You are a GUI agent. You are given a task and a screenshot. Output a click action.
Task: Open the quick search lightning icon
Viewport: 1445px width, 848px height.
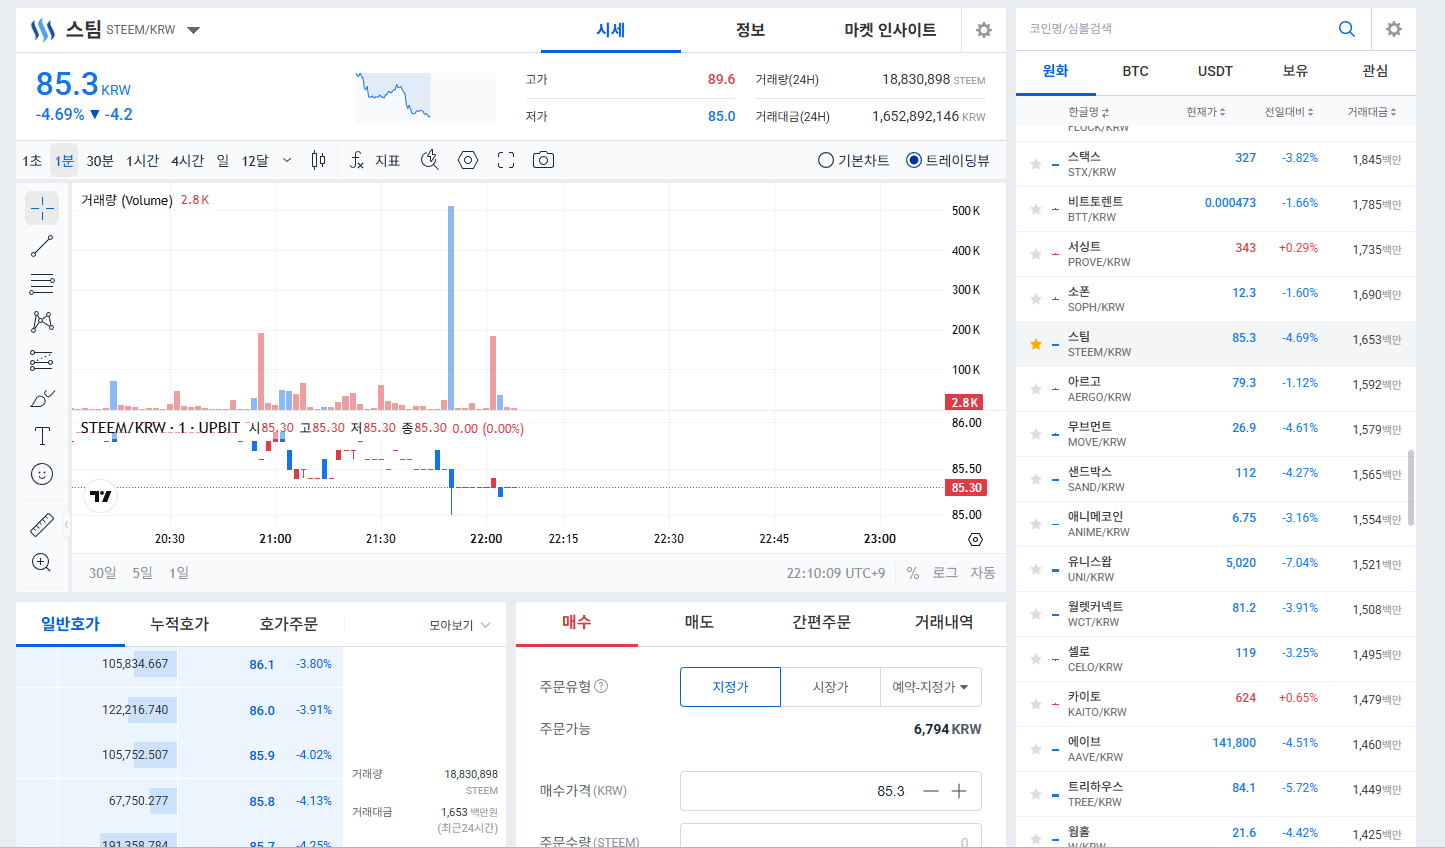(x=430, y=160)
